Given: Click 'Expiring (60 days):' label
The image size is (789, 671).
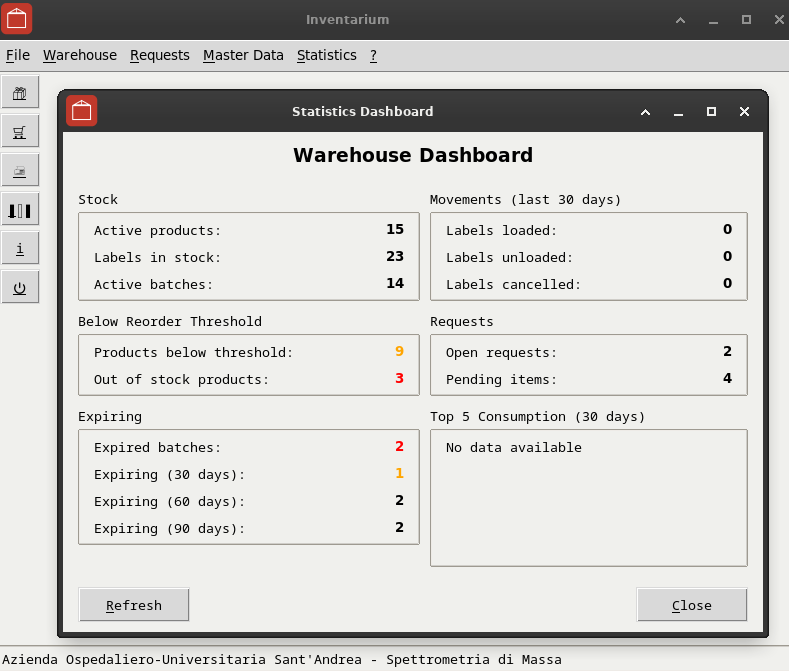Looking at the screenshot, I should coord(169,502).
